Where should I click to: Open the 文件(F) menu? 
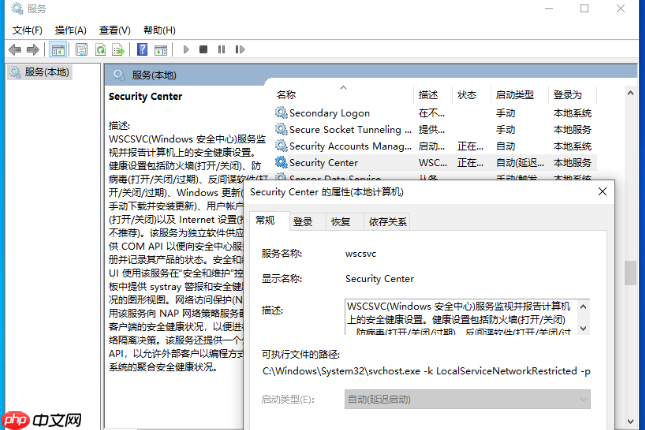coord(27,30)
